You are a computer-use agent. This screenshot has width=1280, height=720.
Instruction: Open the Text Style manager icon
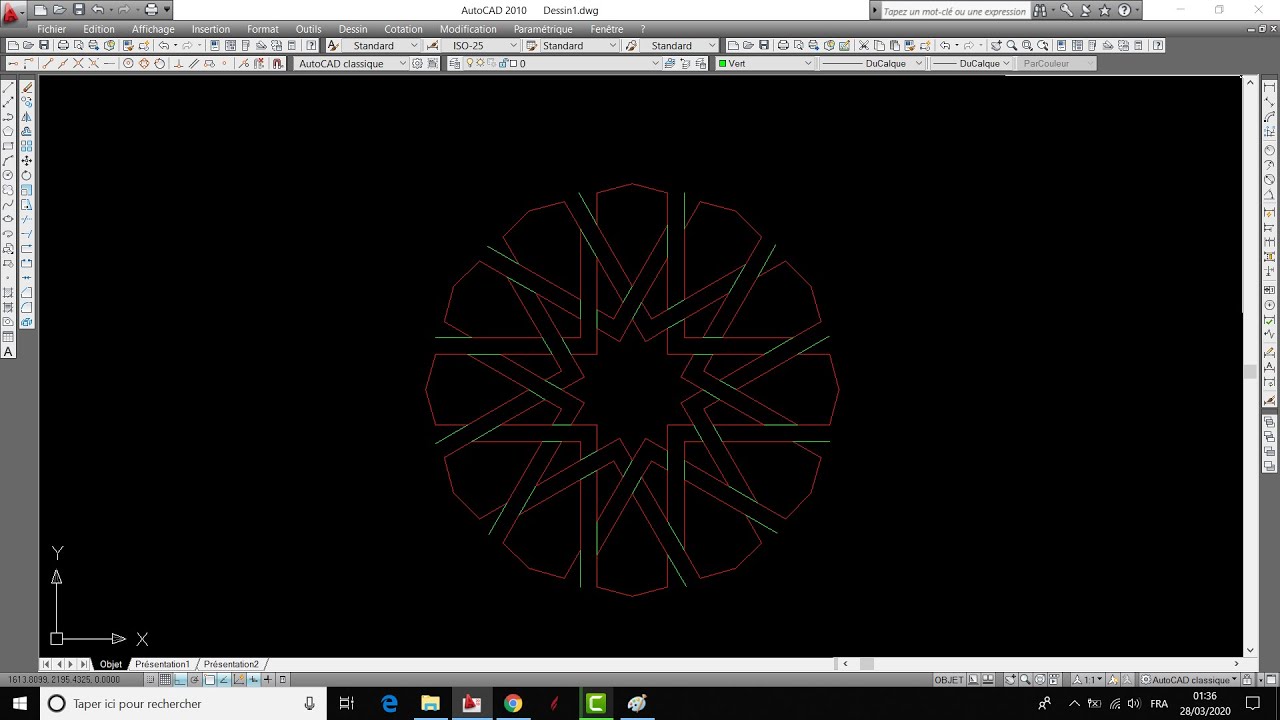(332, 45)
